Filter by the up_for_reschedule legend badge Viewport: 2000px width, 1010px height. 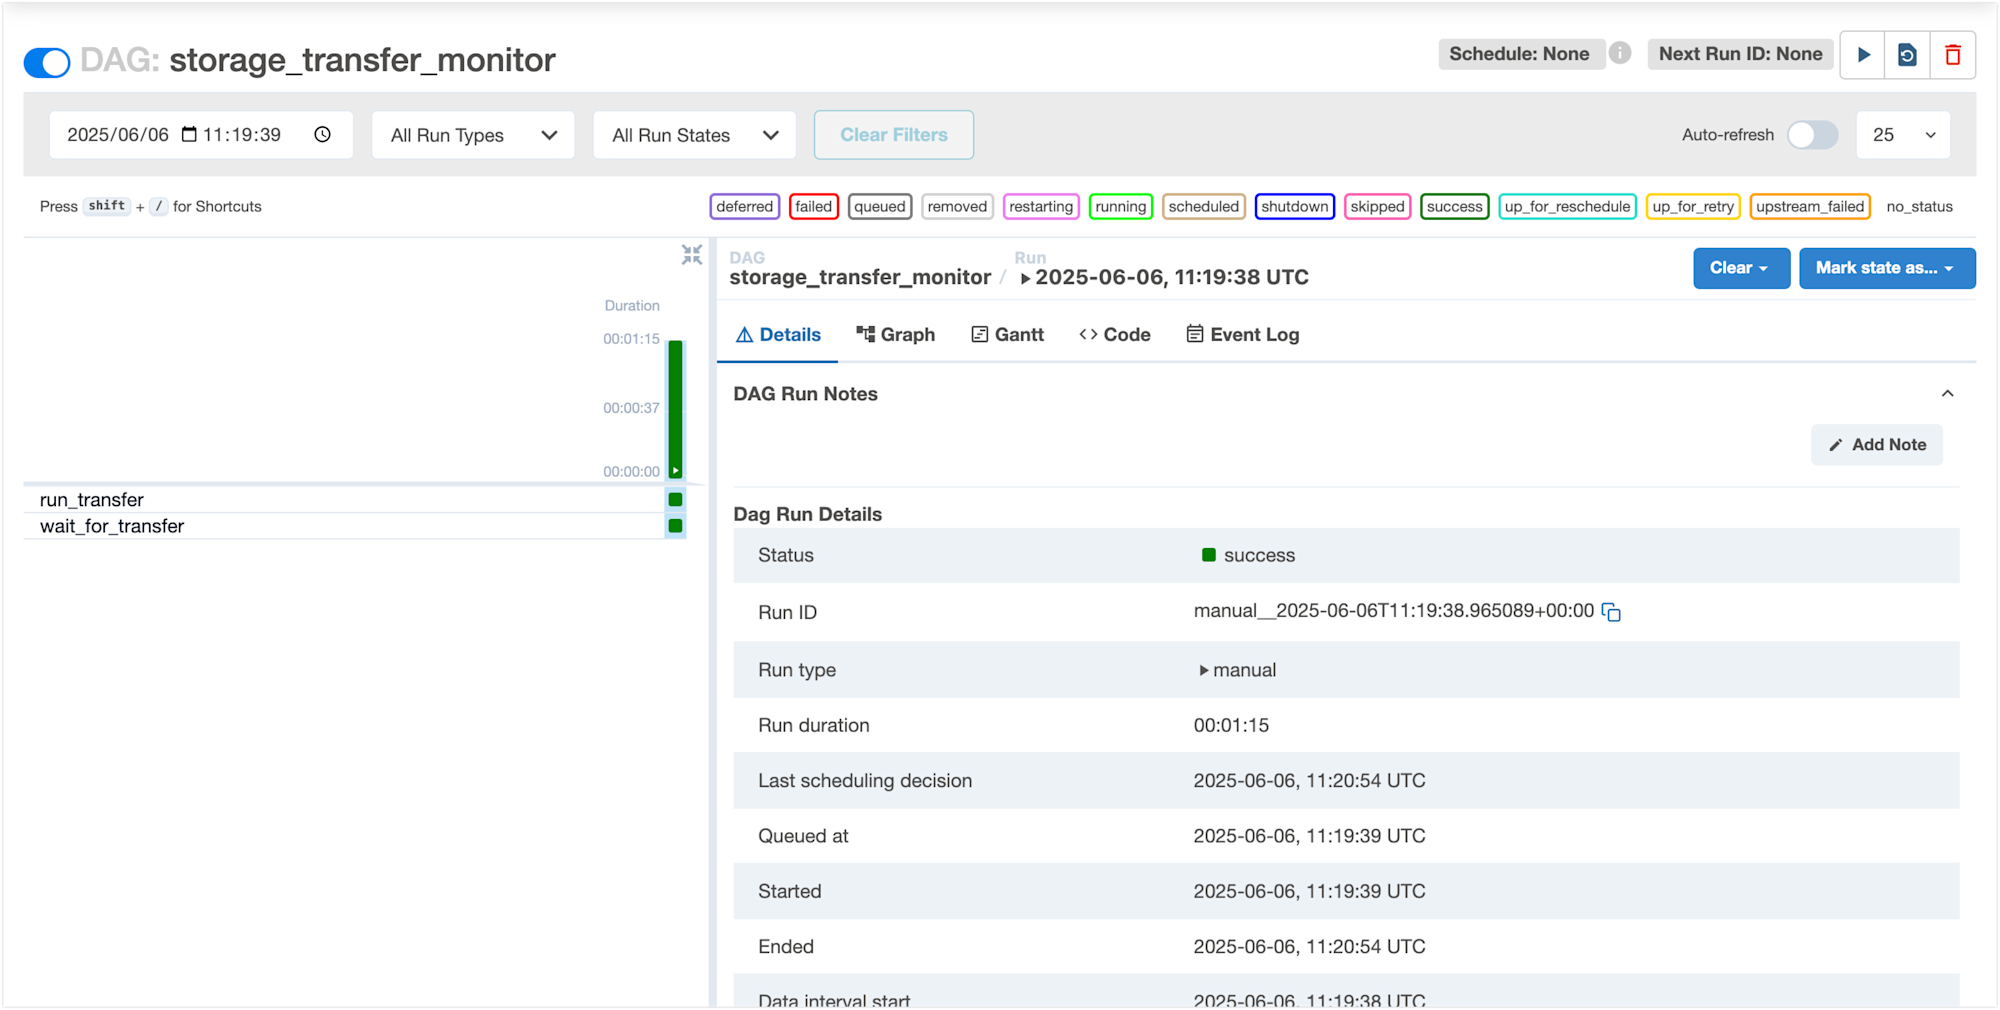tap(1568, 207)
